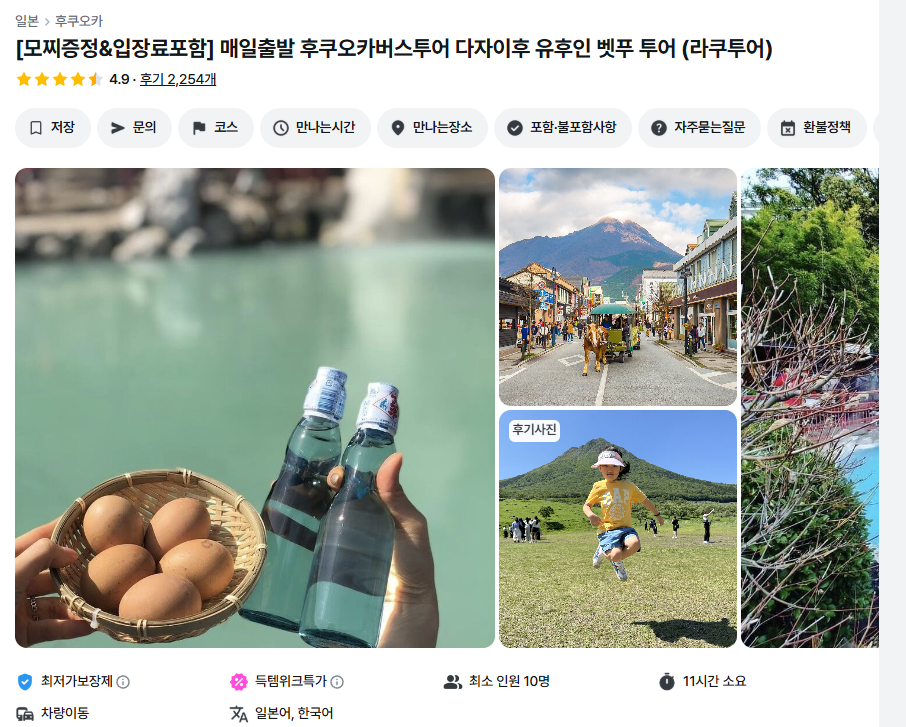Click the star rating beside 4.9
The height and width of the screenshot is (727, 906).
click(60, 79)
